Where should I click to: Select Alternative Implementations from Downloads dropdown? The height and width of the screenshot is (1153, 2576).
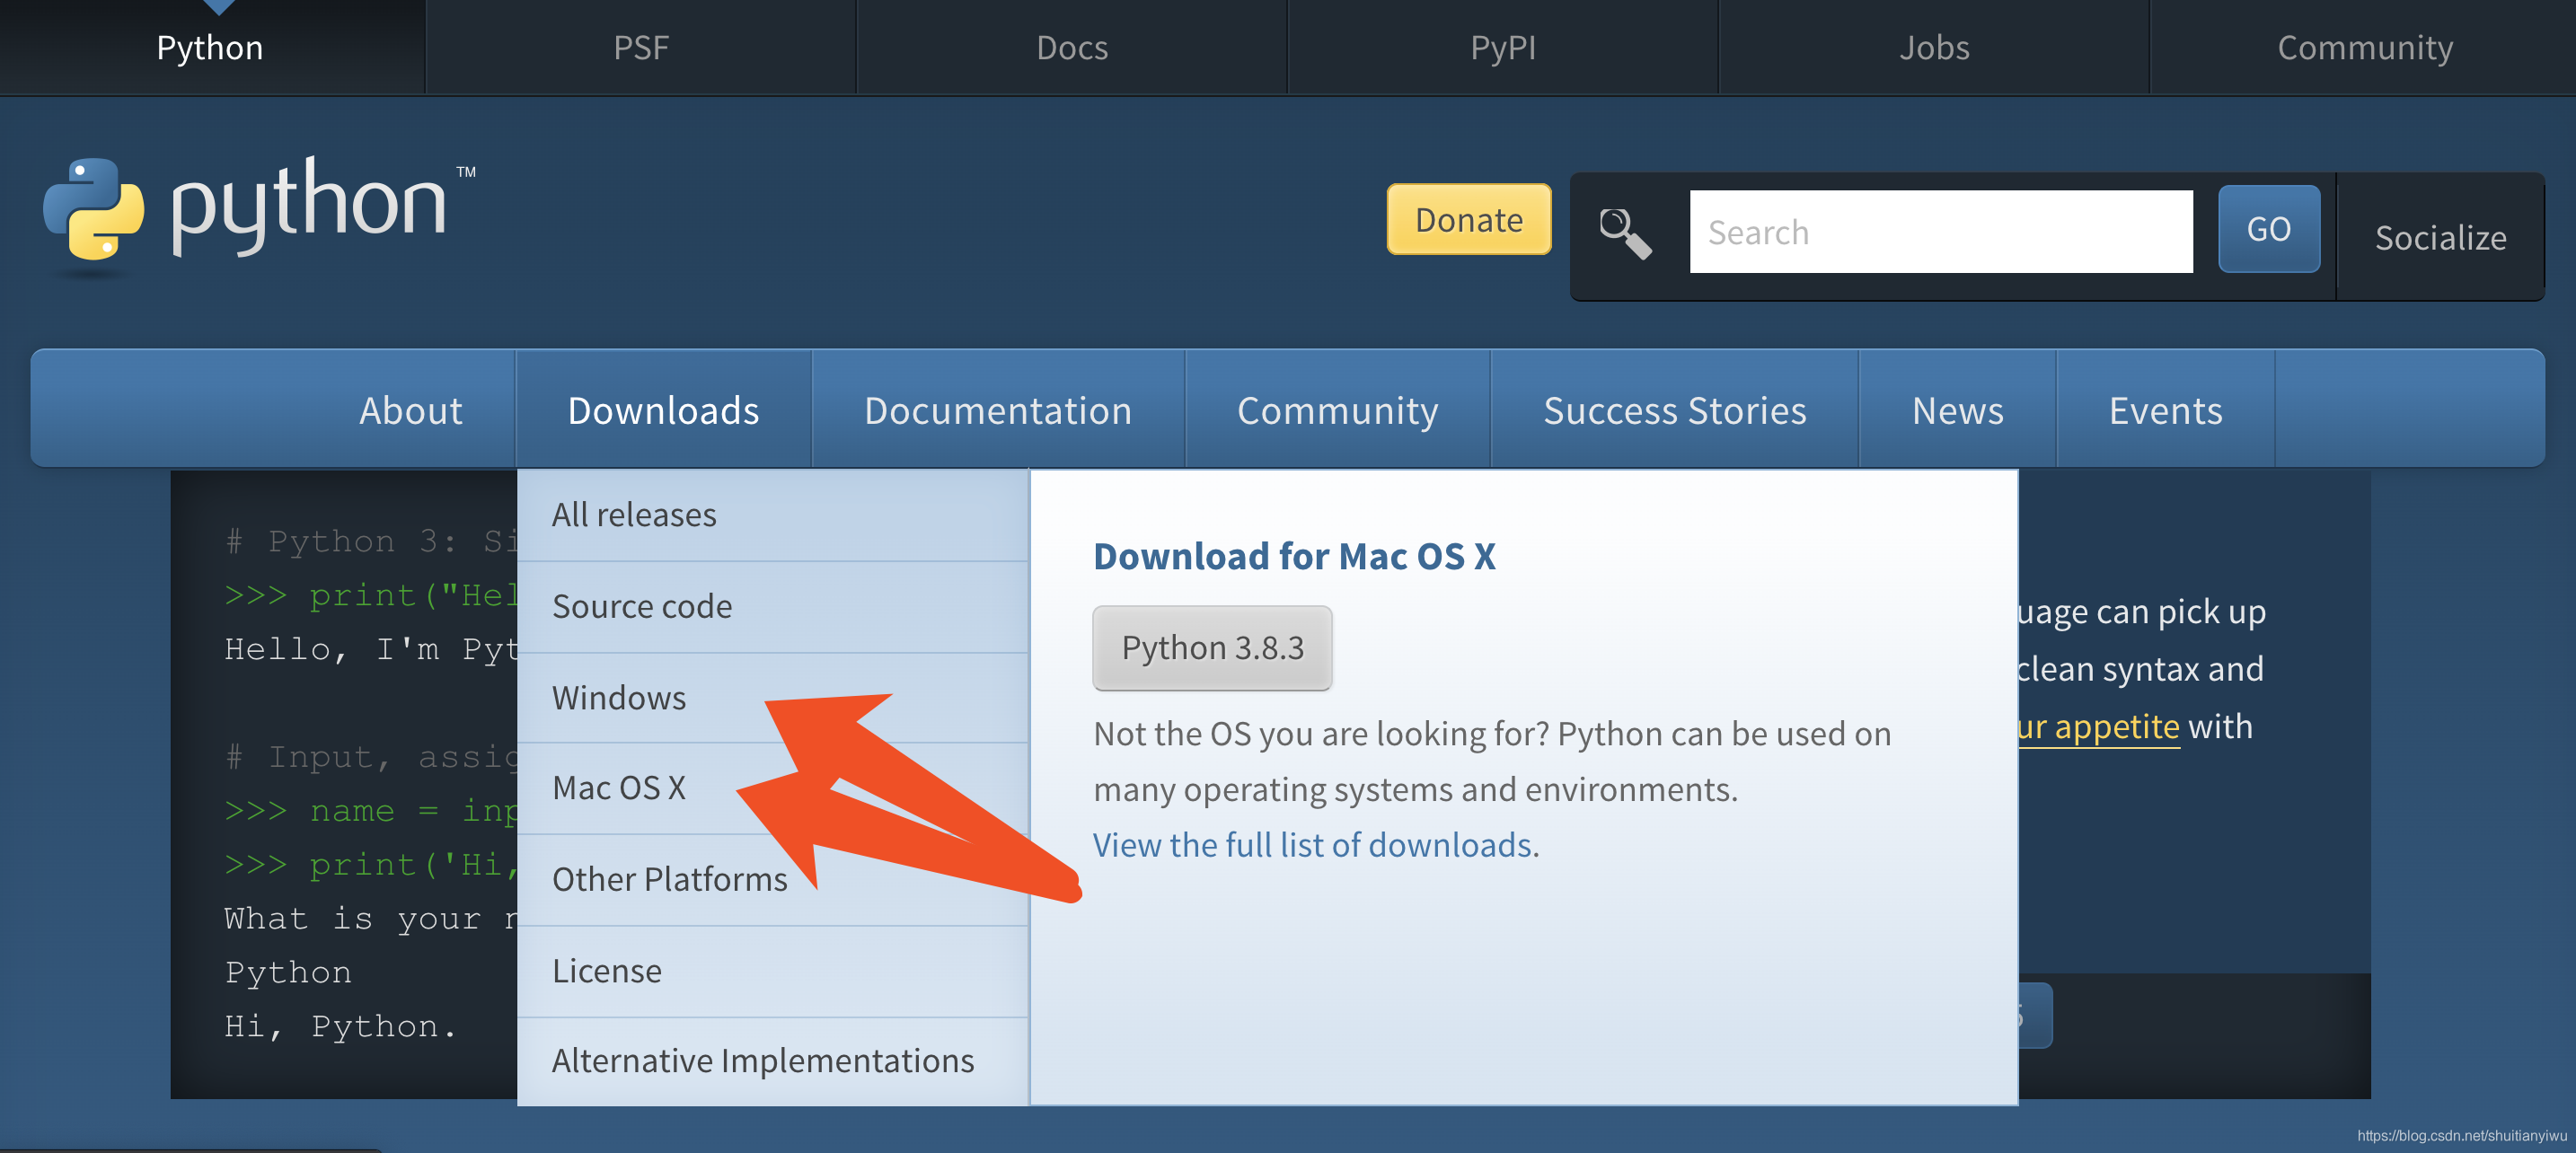coord(773,1061)
